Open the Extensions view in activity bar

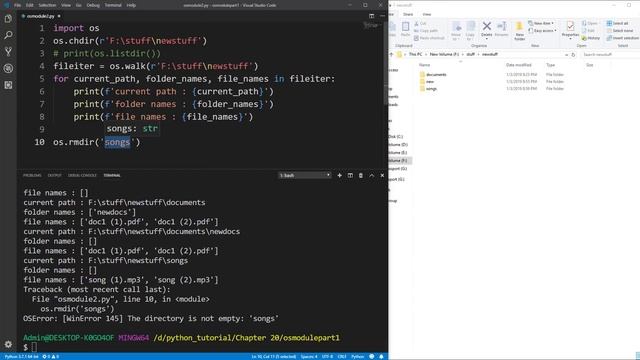(8, 85)
